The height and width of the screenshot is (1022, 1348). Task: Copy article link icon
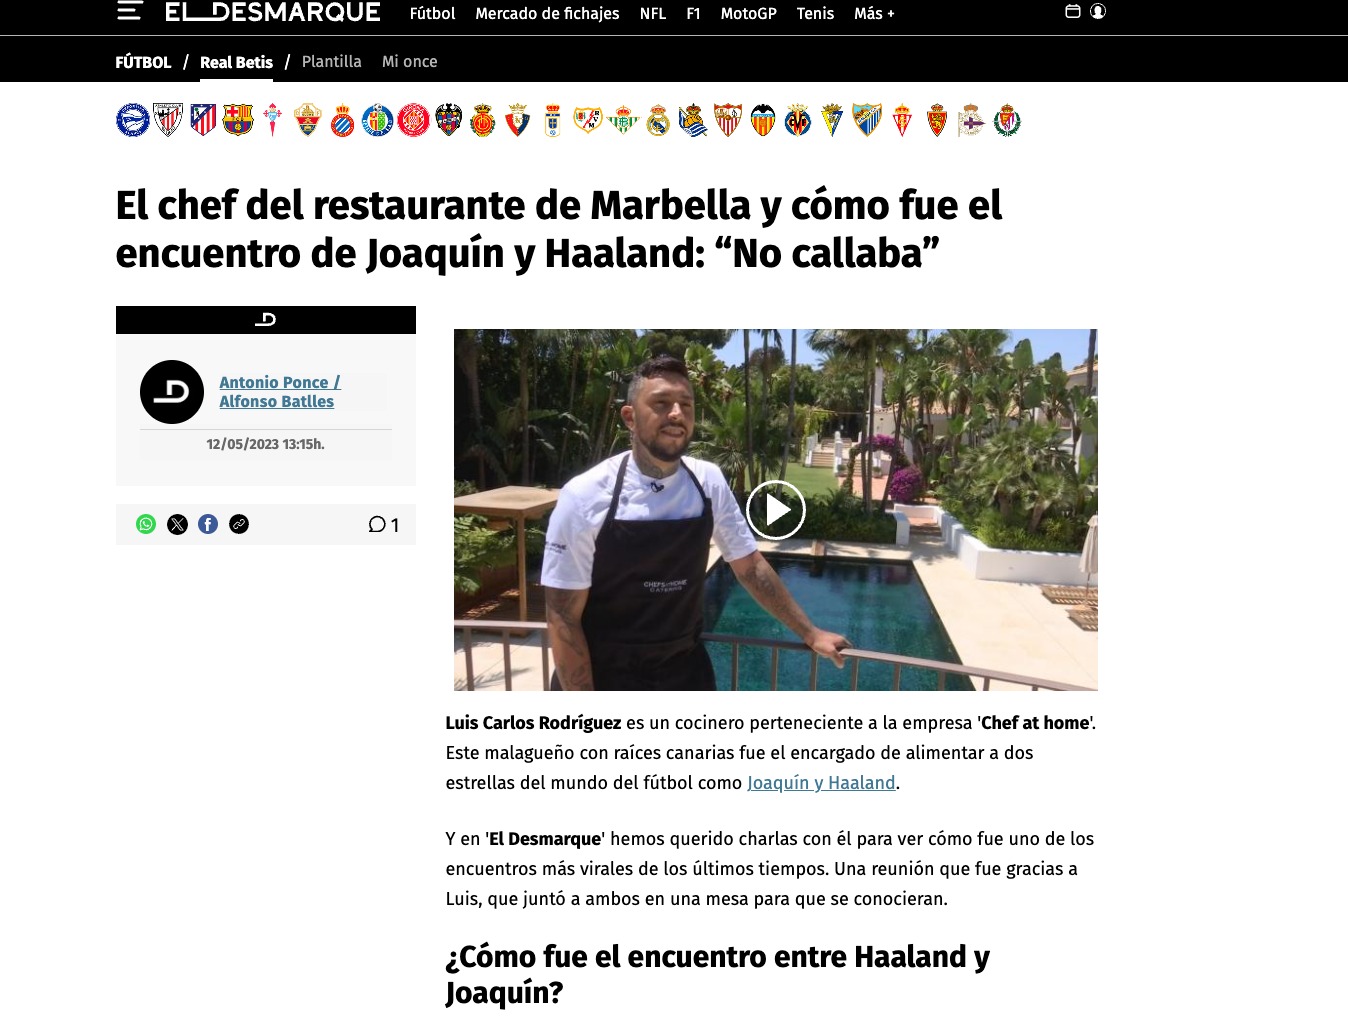pos(239,524)
